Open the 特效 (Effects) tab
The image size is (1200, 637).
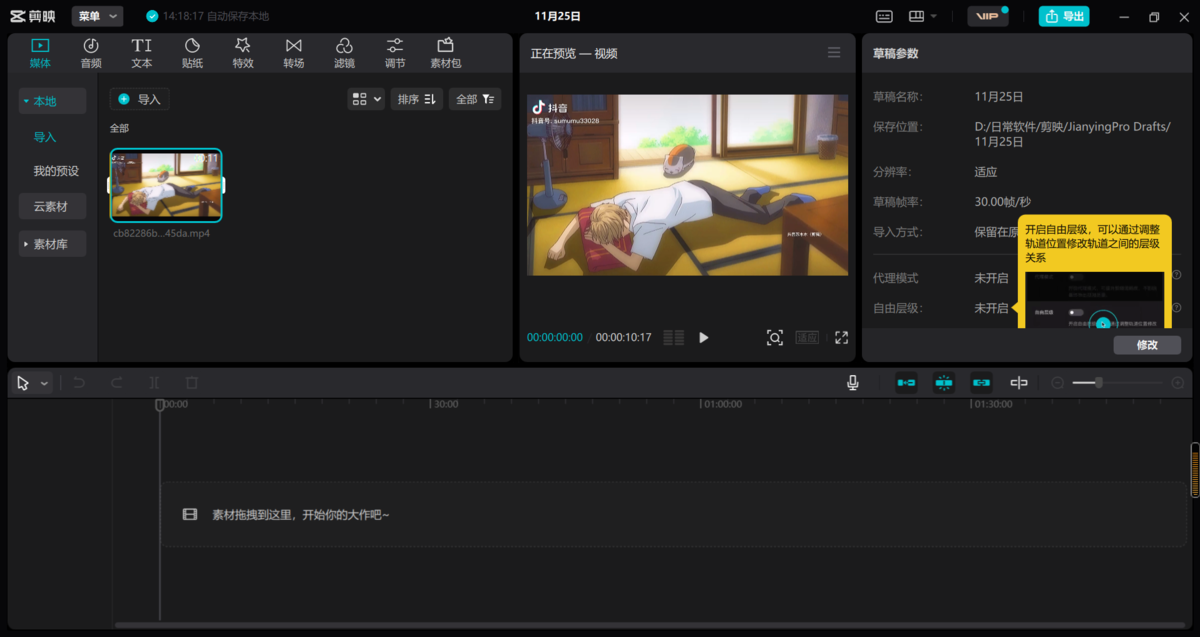[x=243, y=53]
